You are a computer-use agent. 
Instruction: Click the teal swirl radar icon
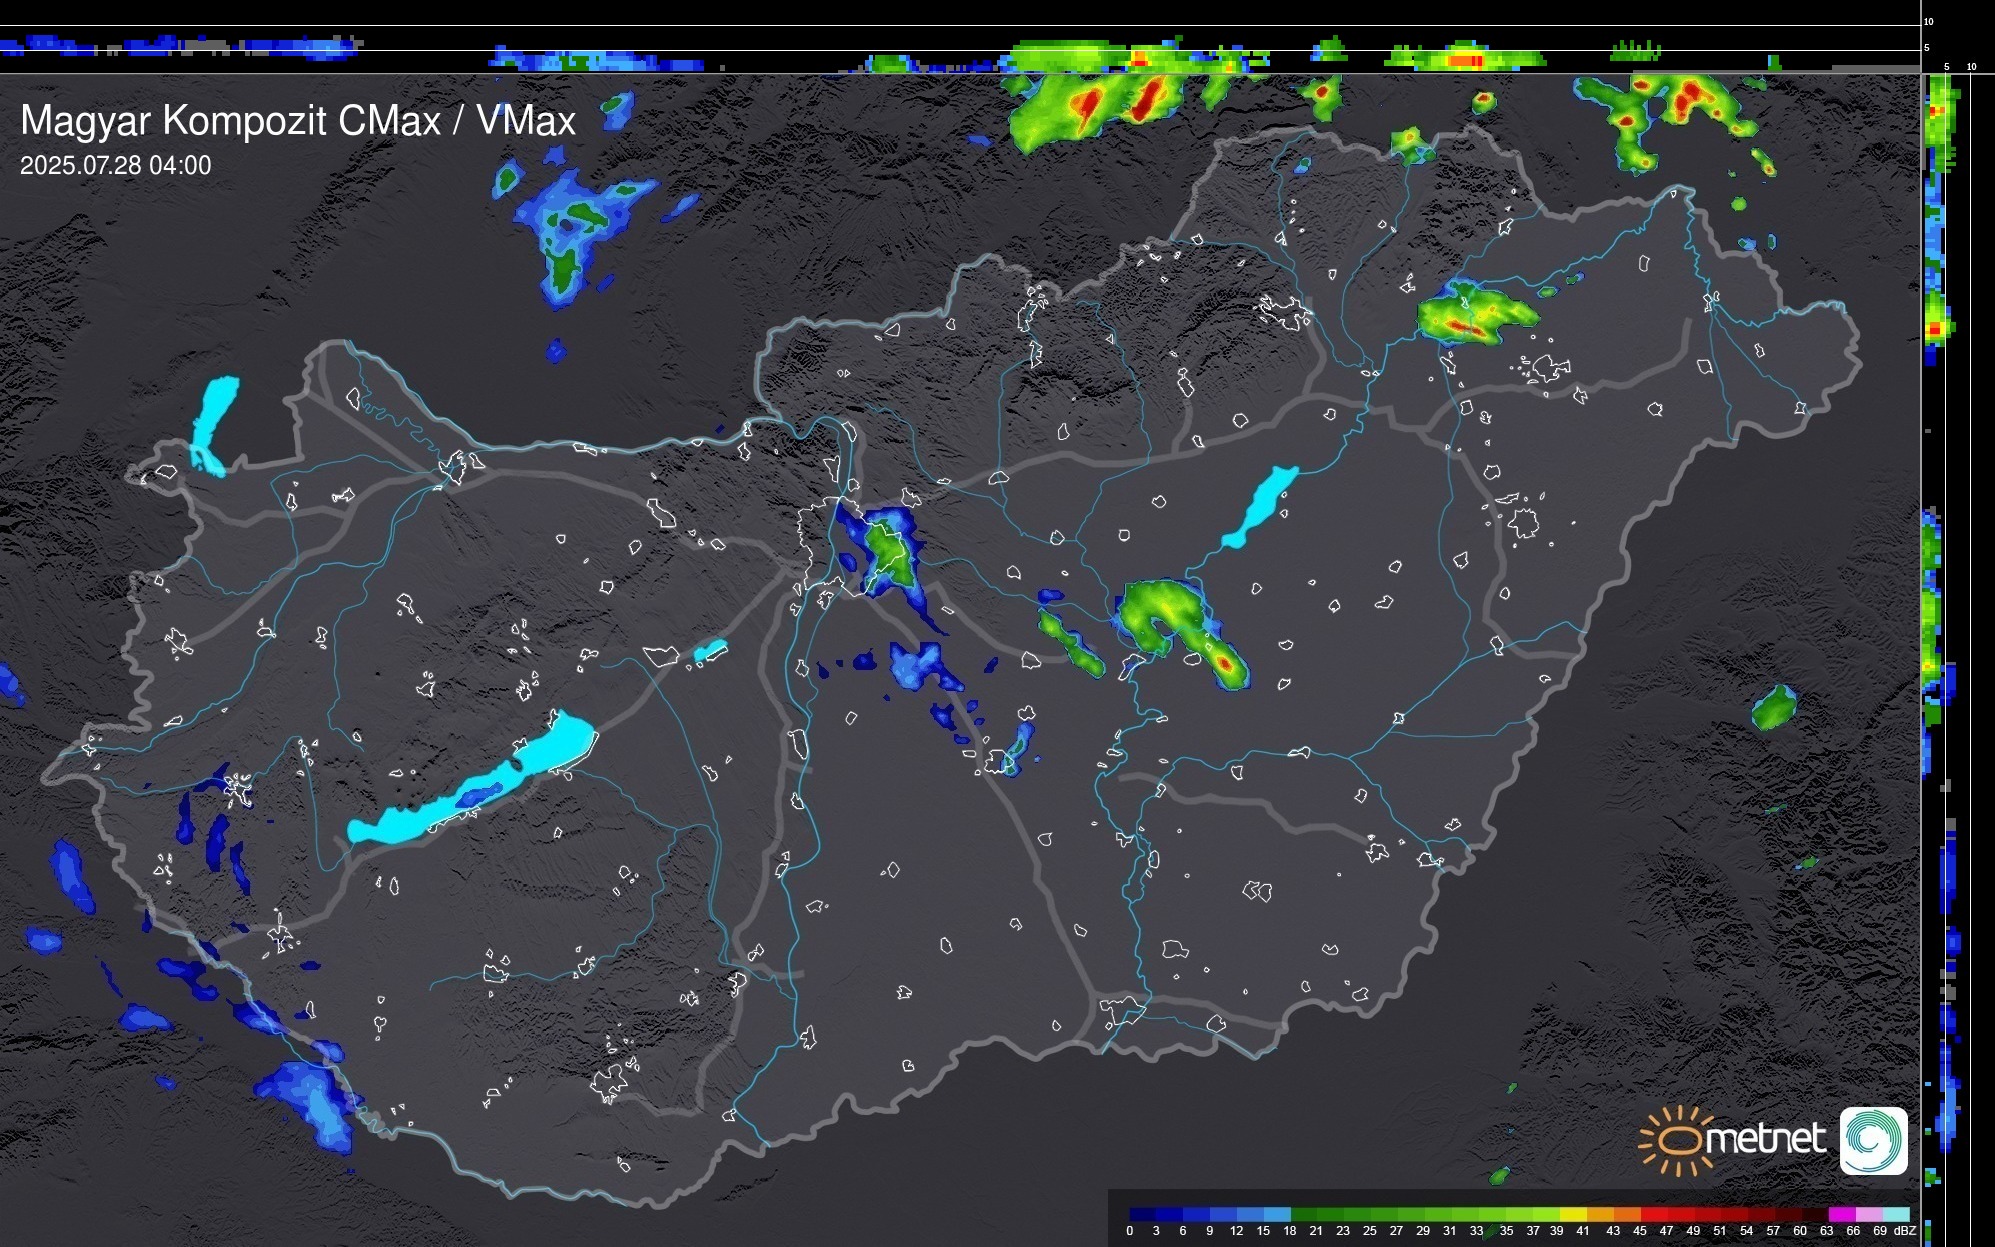pyautogui.click(x=1873, y=1140)
